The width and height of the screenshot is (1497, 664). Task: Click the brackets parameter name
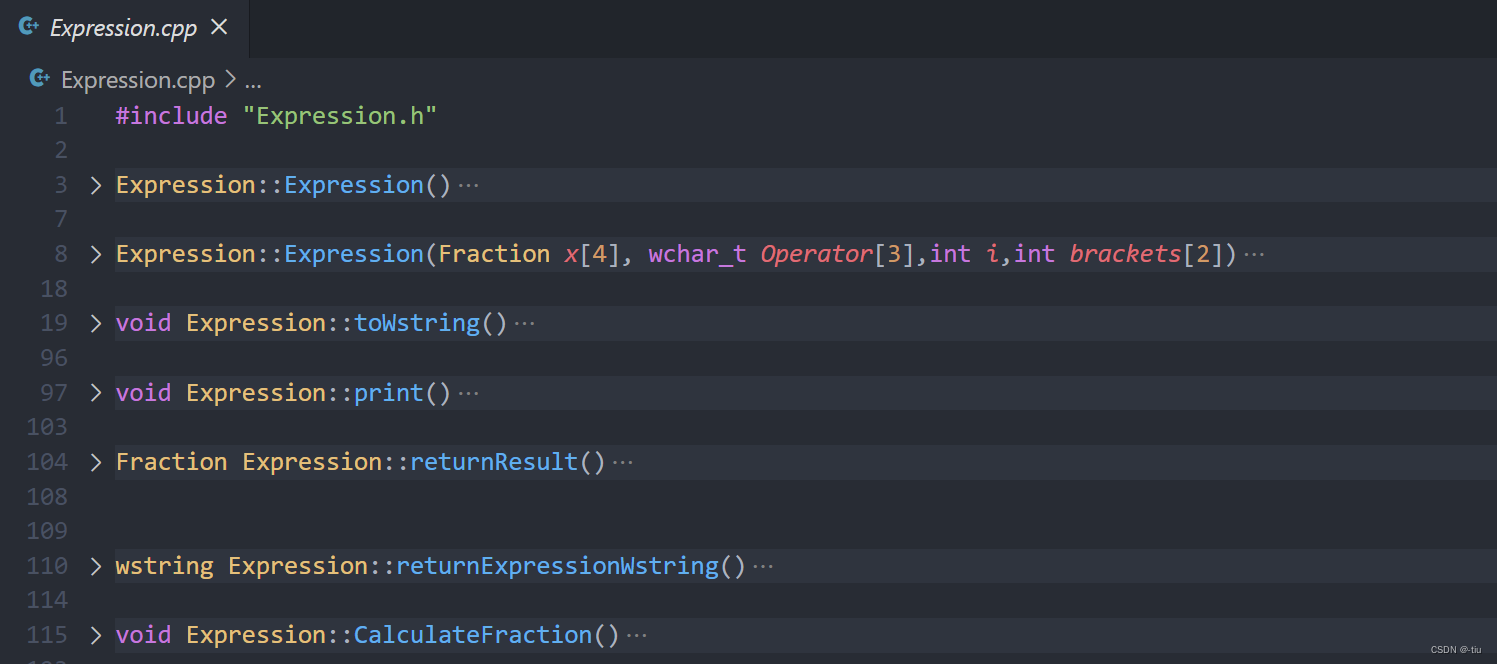click(x=1126, y=254)
